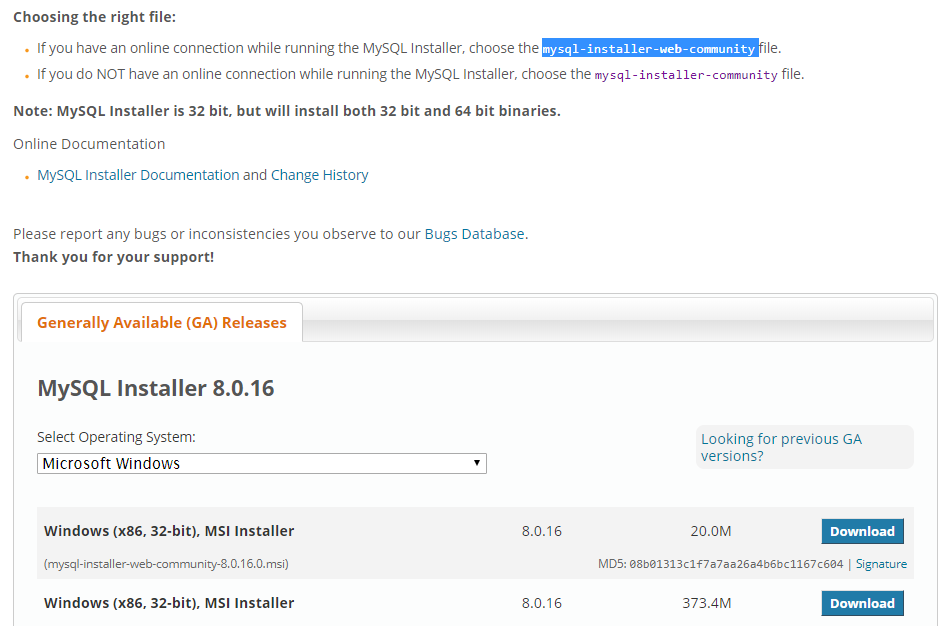Click the Choosing the right file heading
This screenshot has height=626, width=951.
(x=95, y=17)
